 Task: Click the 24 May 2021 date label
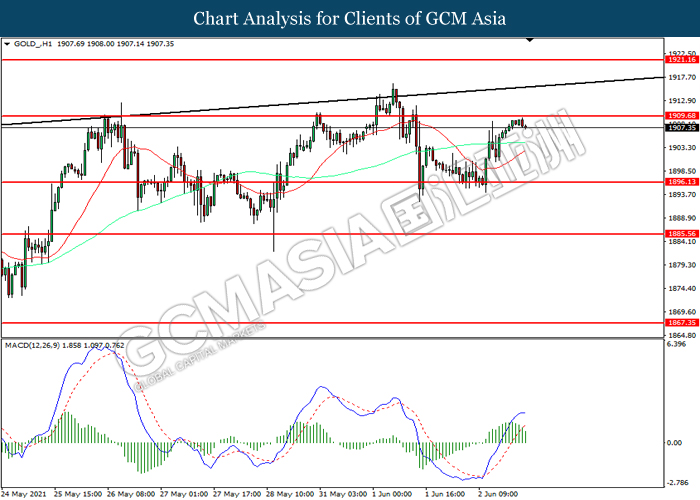24,494
